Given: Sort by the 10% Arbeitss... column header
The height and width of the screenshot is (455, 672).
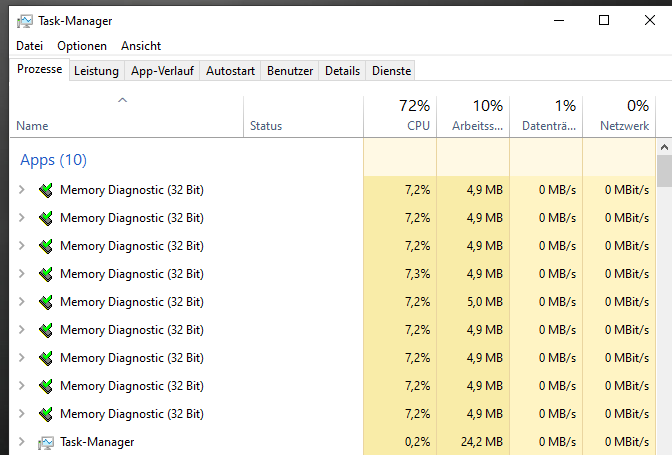Looking at the screenshot, I should pyautogui.click(x=473, y=116).
